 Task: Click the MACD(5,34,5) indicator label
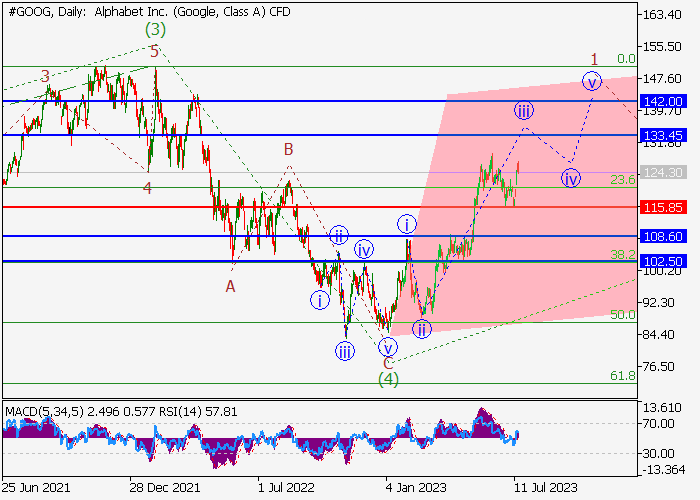44,412
